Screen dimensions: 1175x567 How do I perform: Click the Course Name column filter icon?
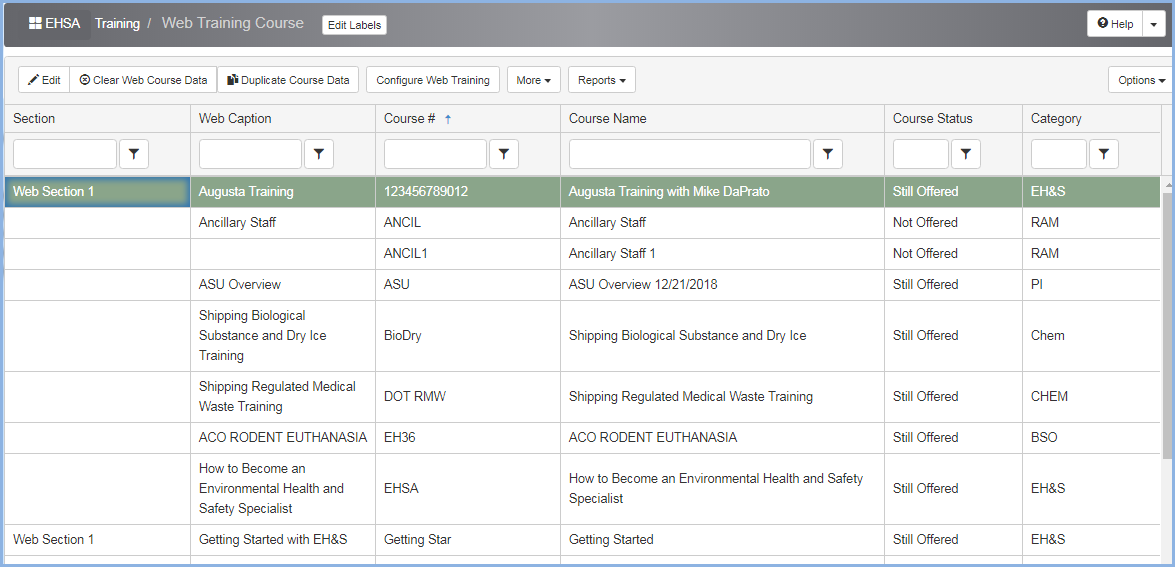pyautogui.click(x=828, y=154)
